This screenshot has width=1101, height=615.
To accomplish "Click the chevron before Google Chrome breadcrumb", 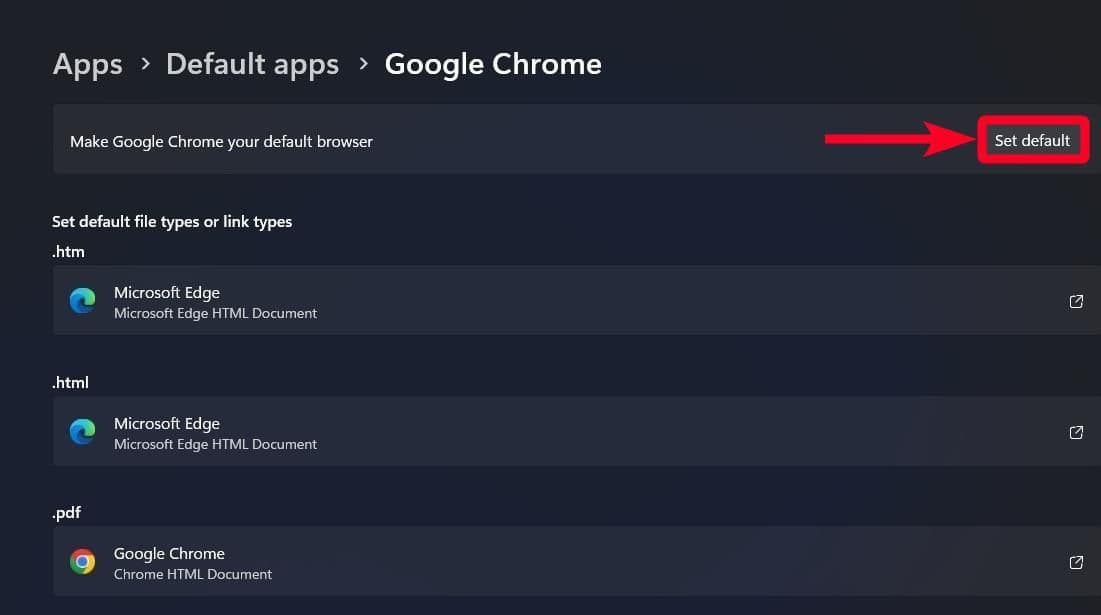I will pyautogui.click(x=363, y=64).
